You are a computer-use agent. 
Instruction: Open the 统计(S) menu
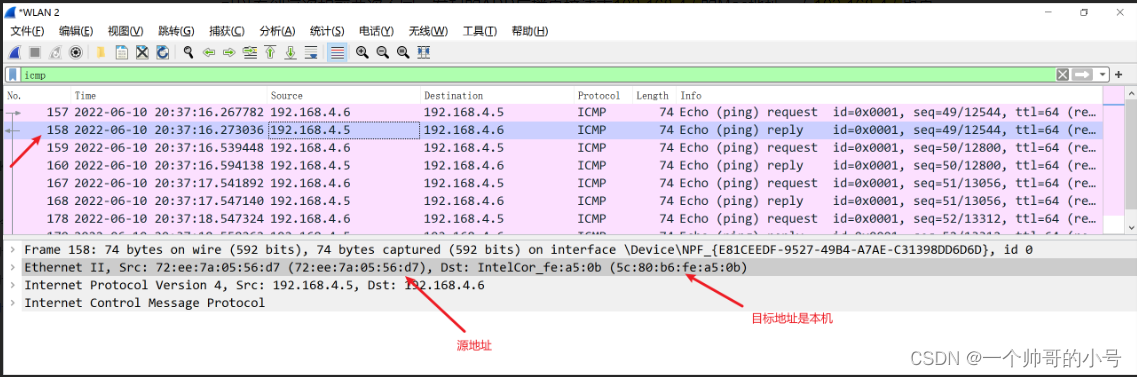pos(327,31)
